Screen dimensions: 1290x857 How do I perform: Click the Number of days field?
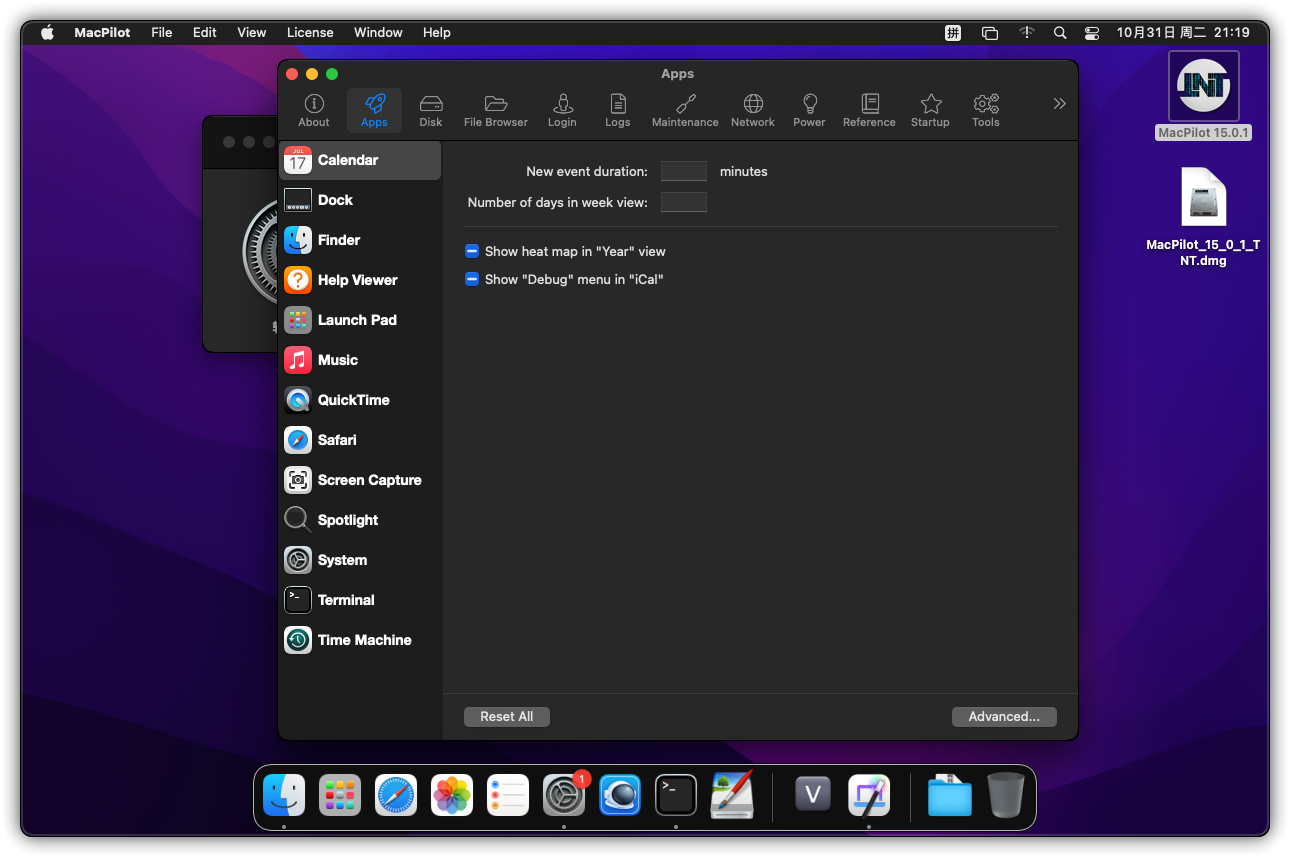pos(683,203)
